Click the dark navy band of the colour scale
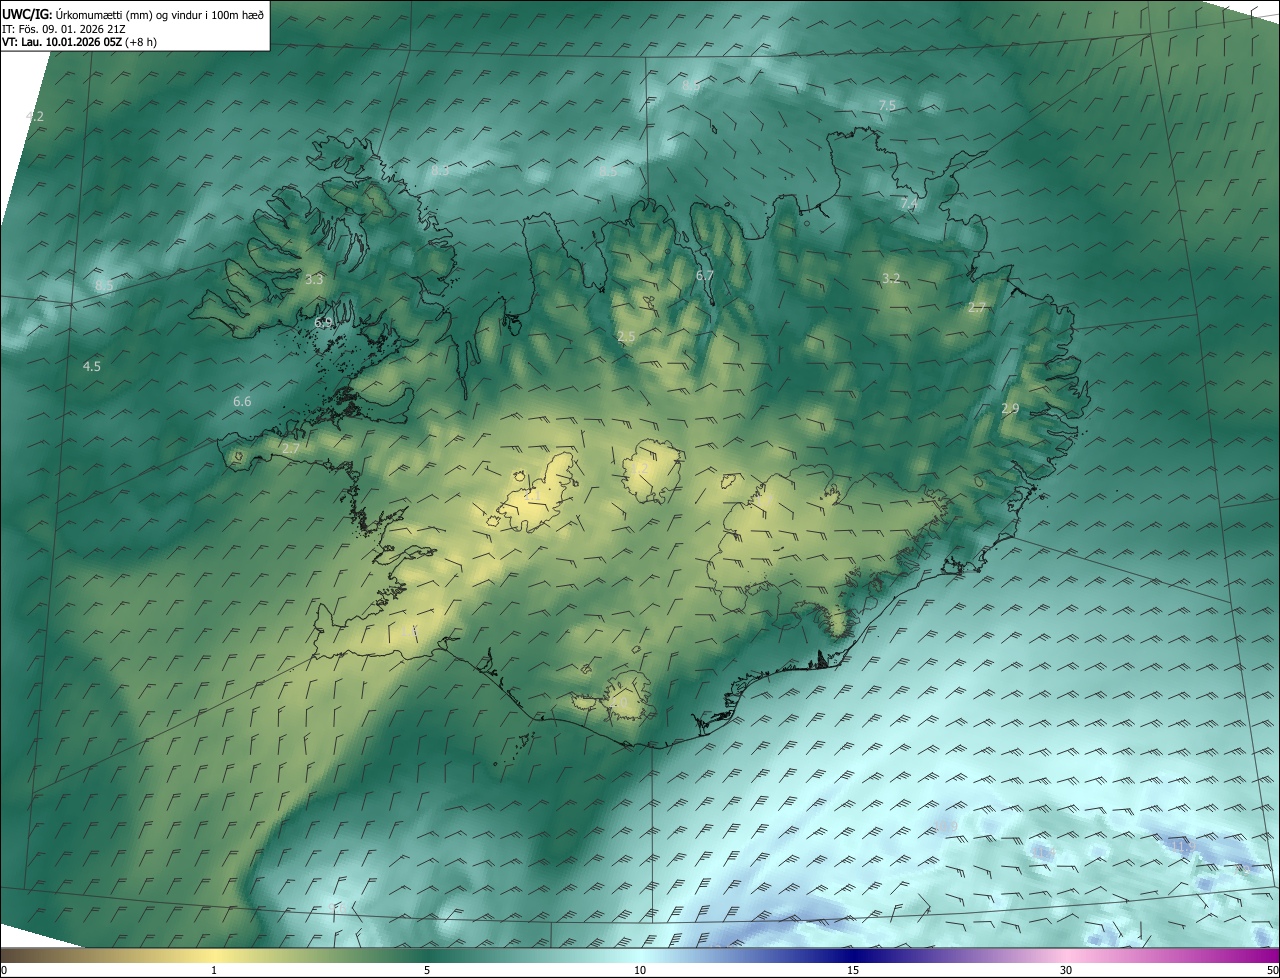Screen dimensions: 1280x978 (853, 955)
